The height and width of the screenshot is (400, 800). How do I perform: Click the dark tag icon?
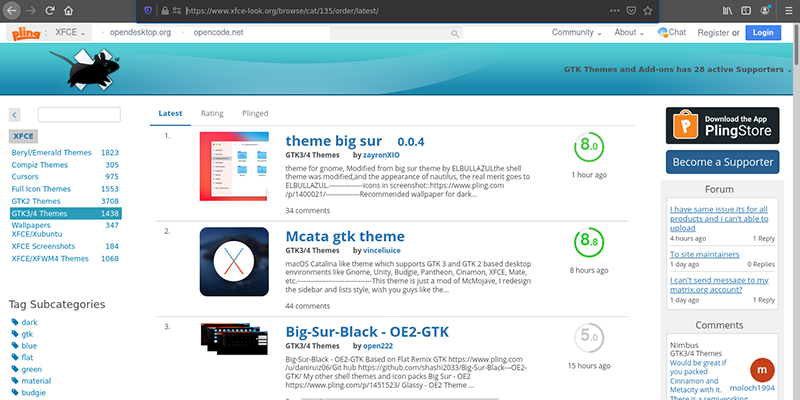(x=15, y=322)
